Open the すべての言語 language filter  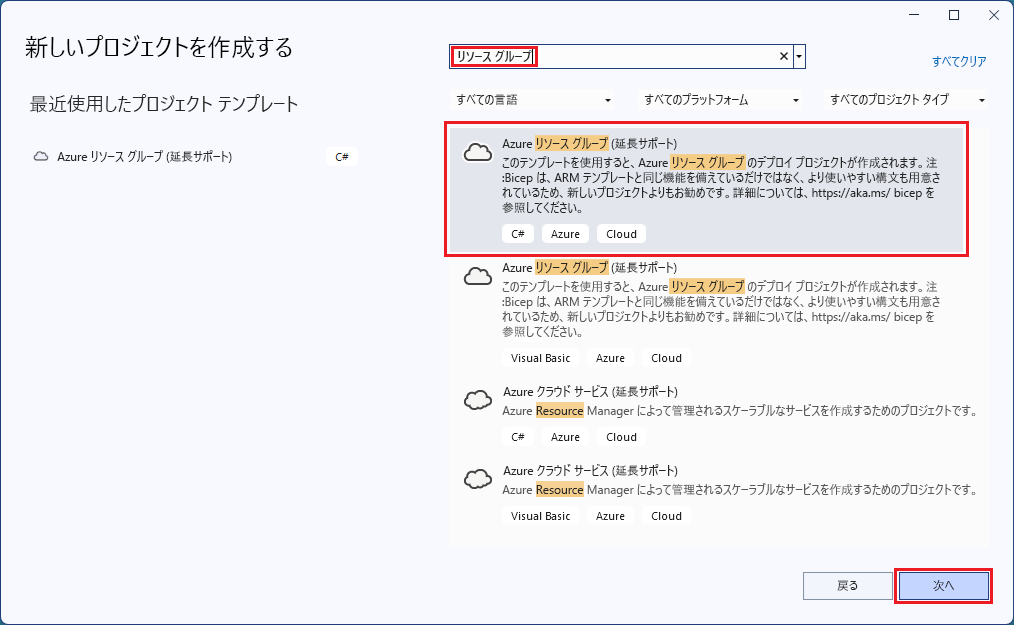click(x=533, y=100)
